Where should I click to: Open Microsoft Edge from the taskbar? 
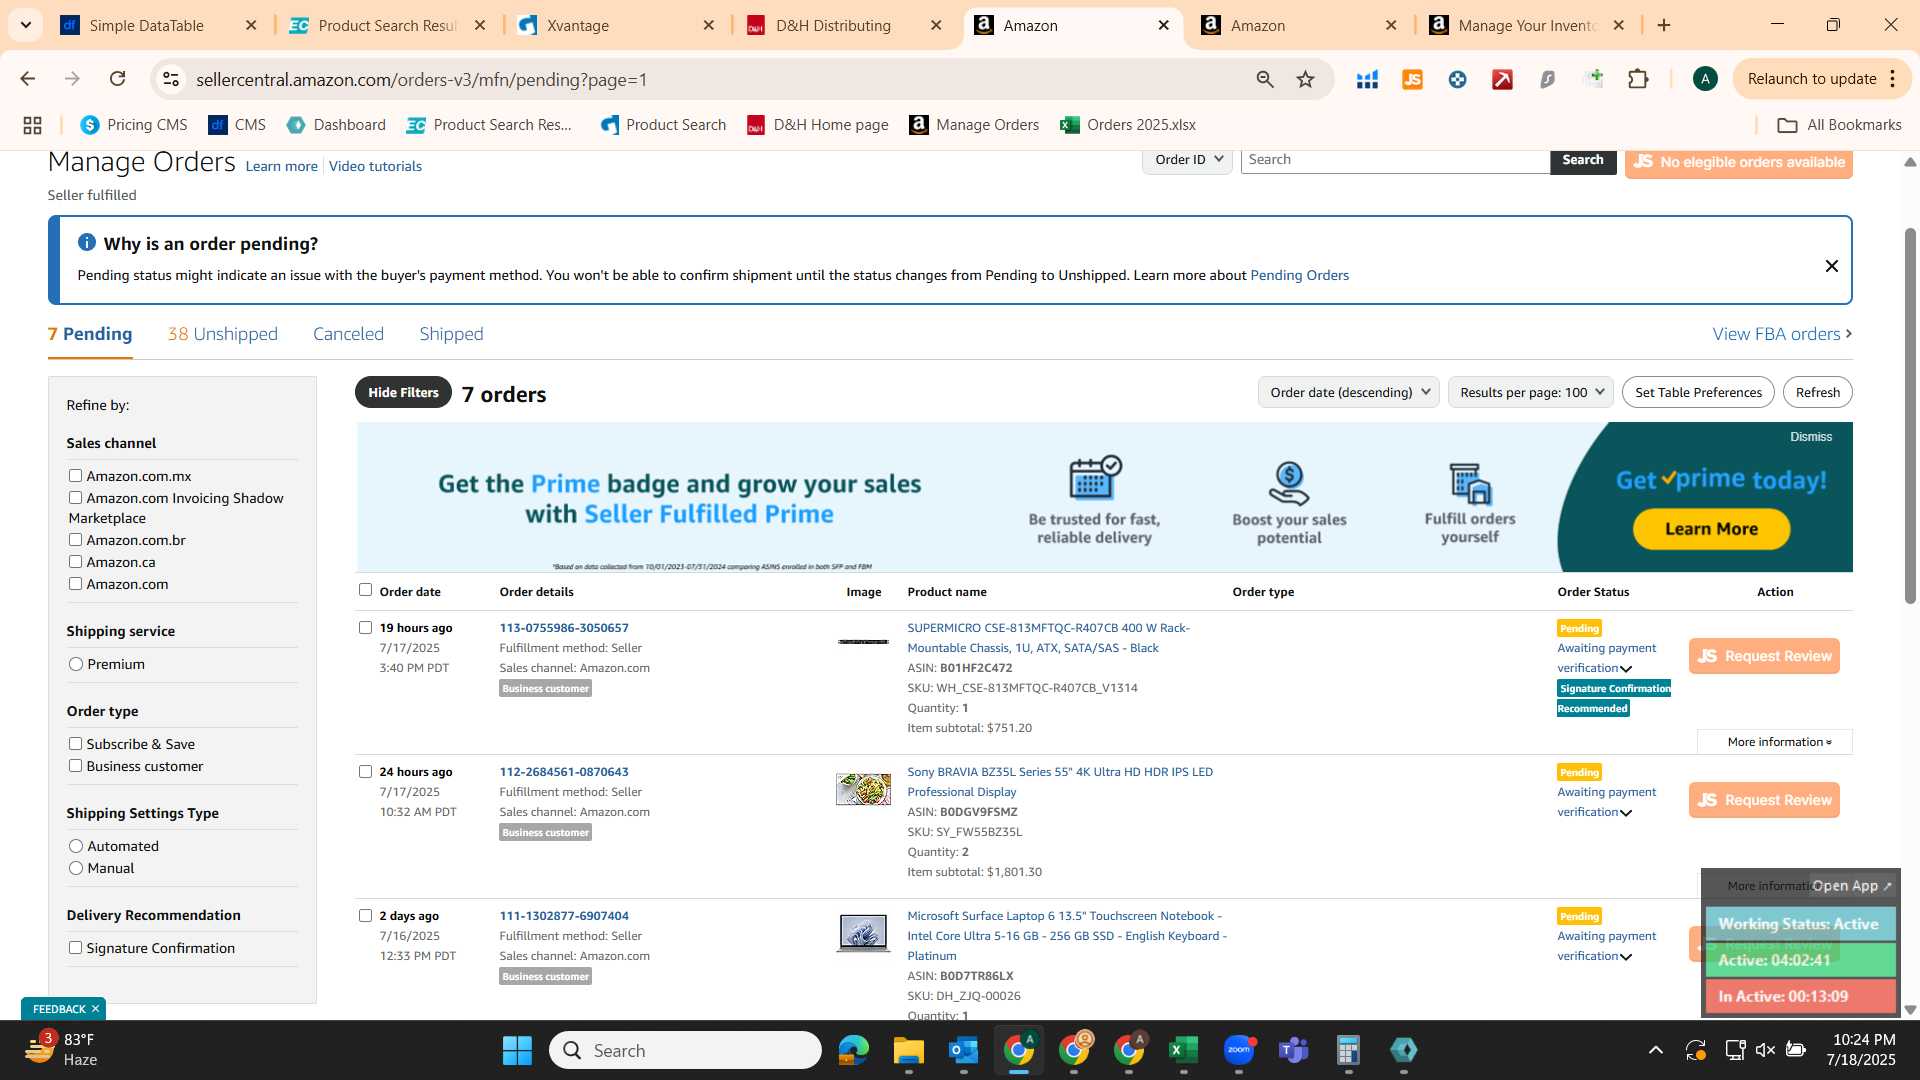pyautogui.click(x=853, y=1050)
